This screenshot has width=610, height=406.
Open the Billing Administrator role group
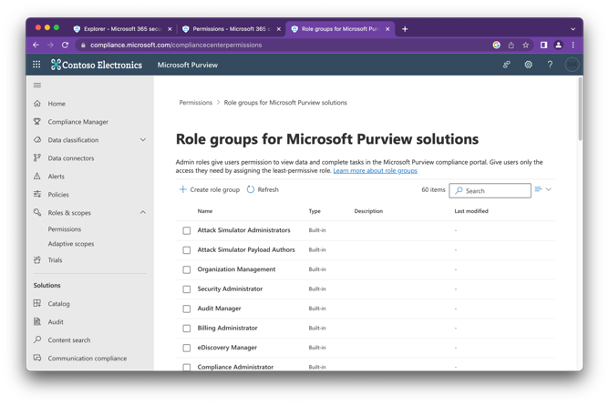pyautogui.click(x=227, y=328)
